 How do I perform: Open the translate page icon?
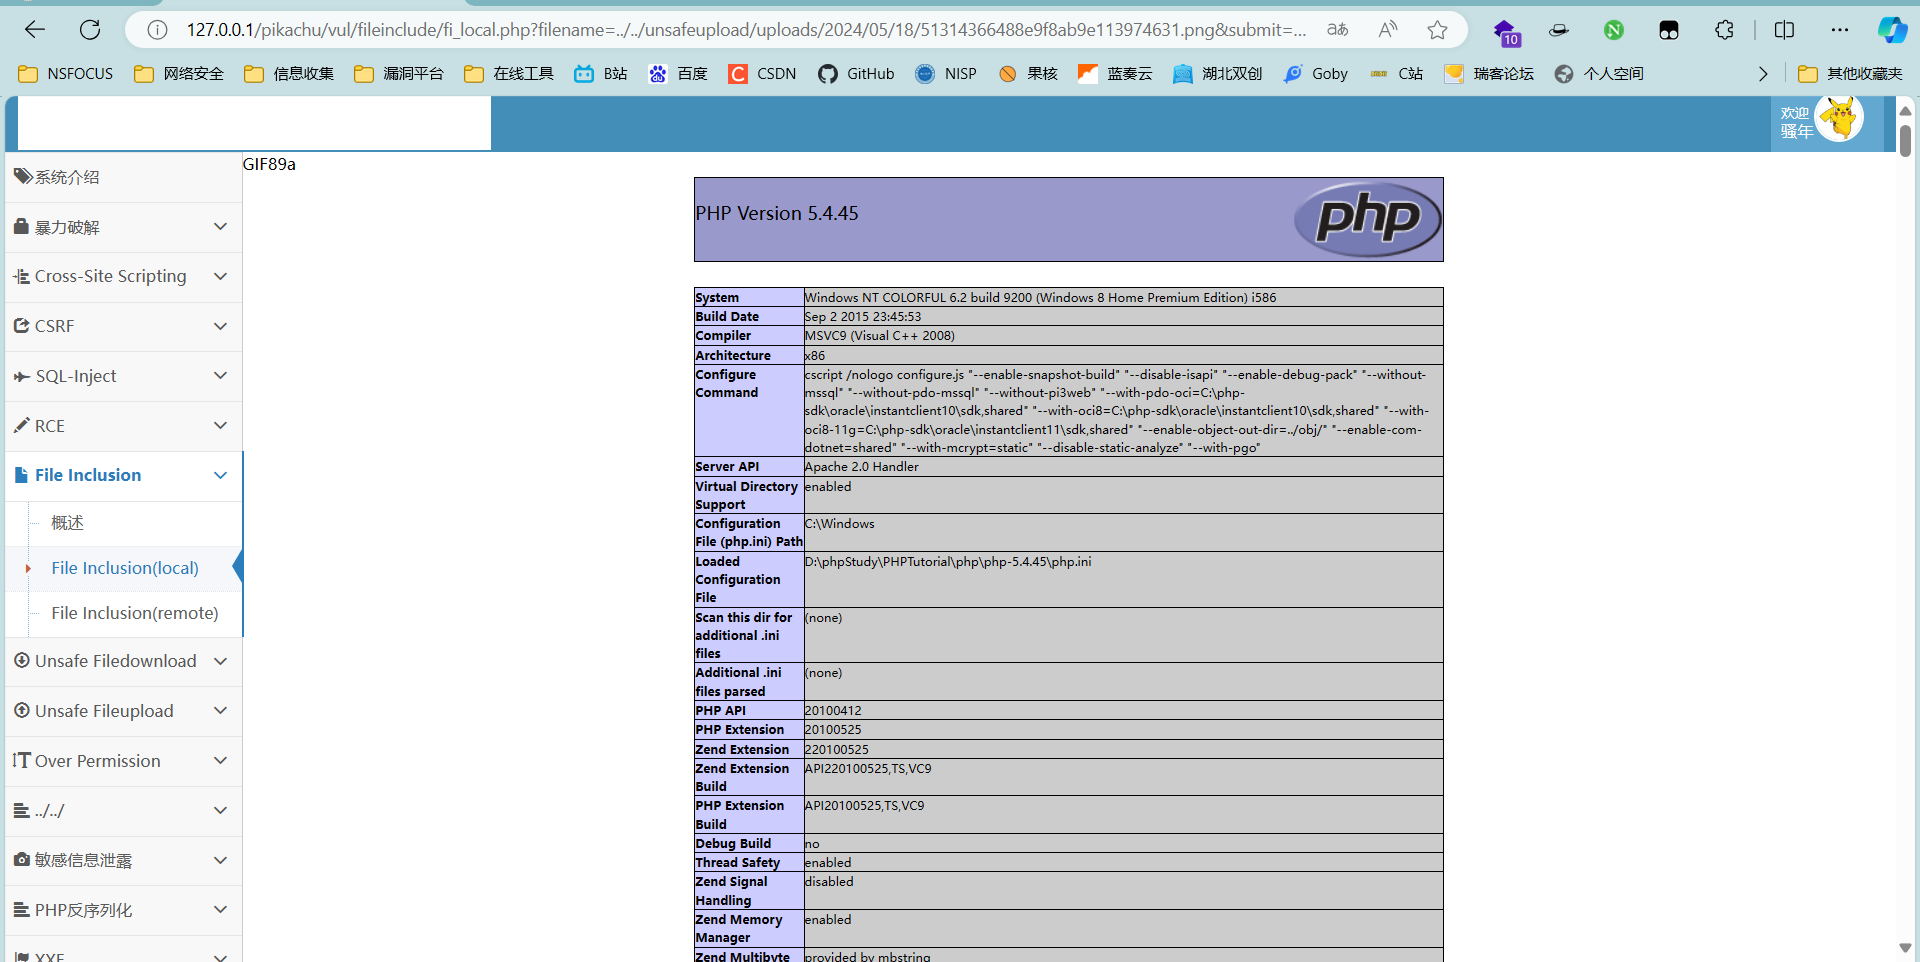(1337, 30)
